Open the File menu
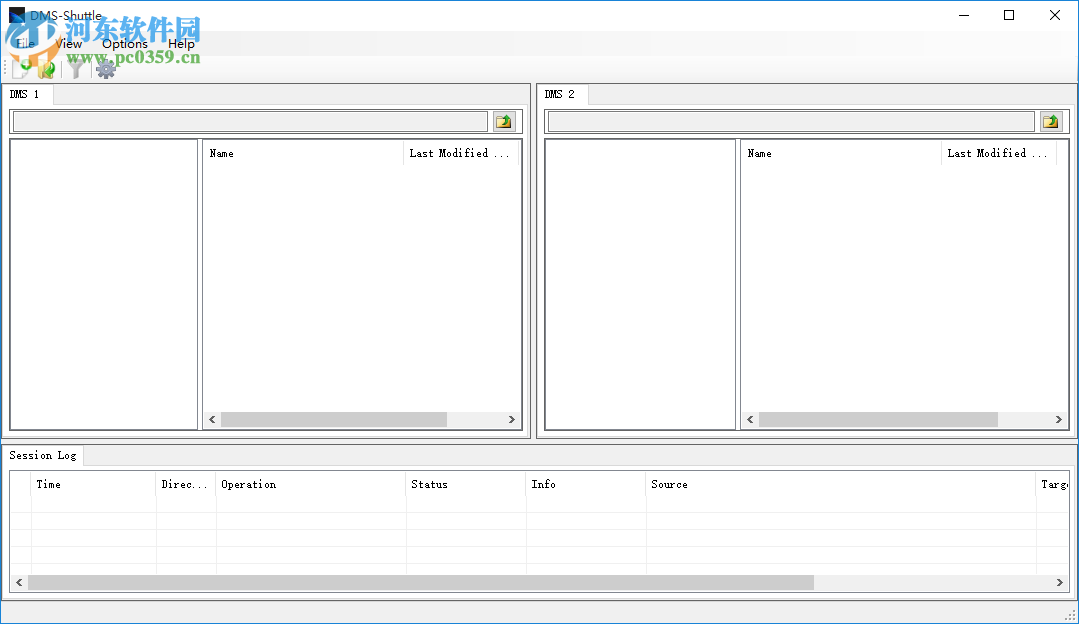Viewport: 1079px width, 624px height. click(x=24, y=43)
